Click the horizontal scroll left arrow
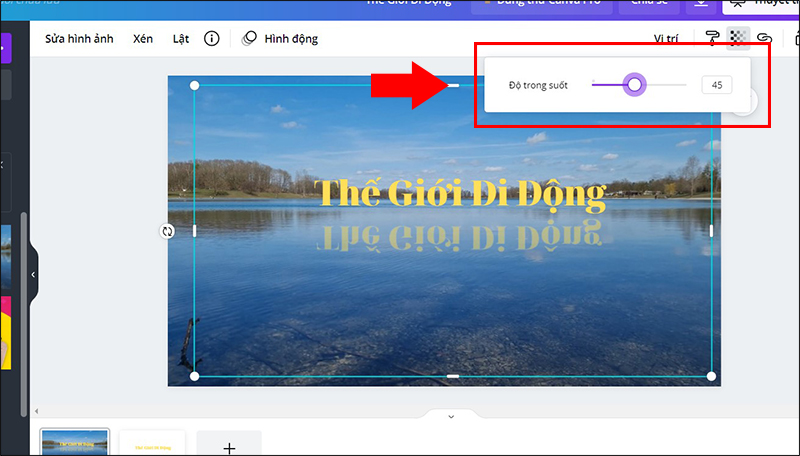Screen dimensions: 800x456 click(x=36, y=411)
